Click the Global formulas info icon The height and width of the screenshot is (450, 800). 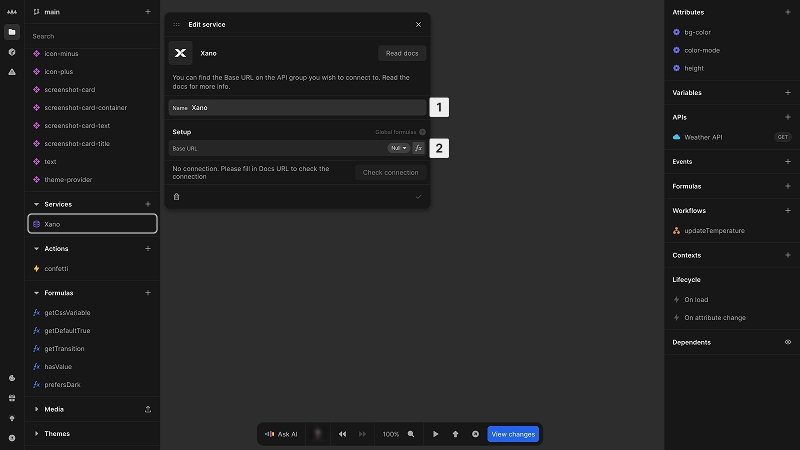point(422,132)
